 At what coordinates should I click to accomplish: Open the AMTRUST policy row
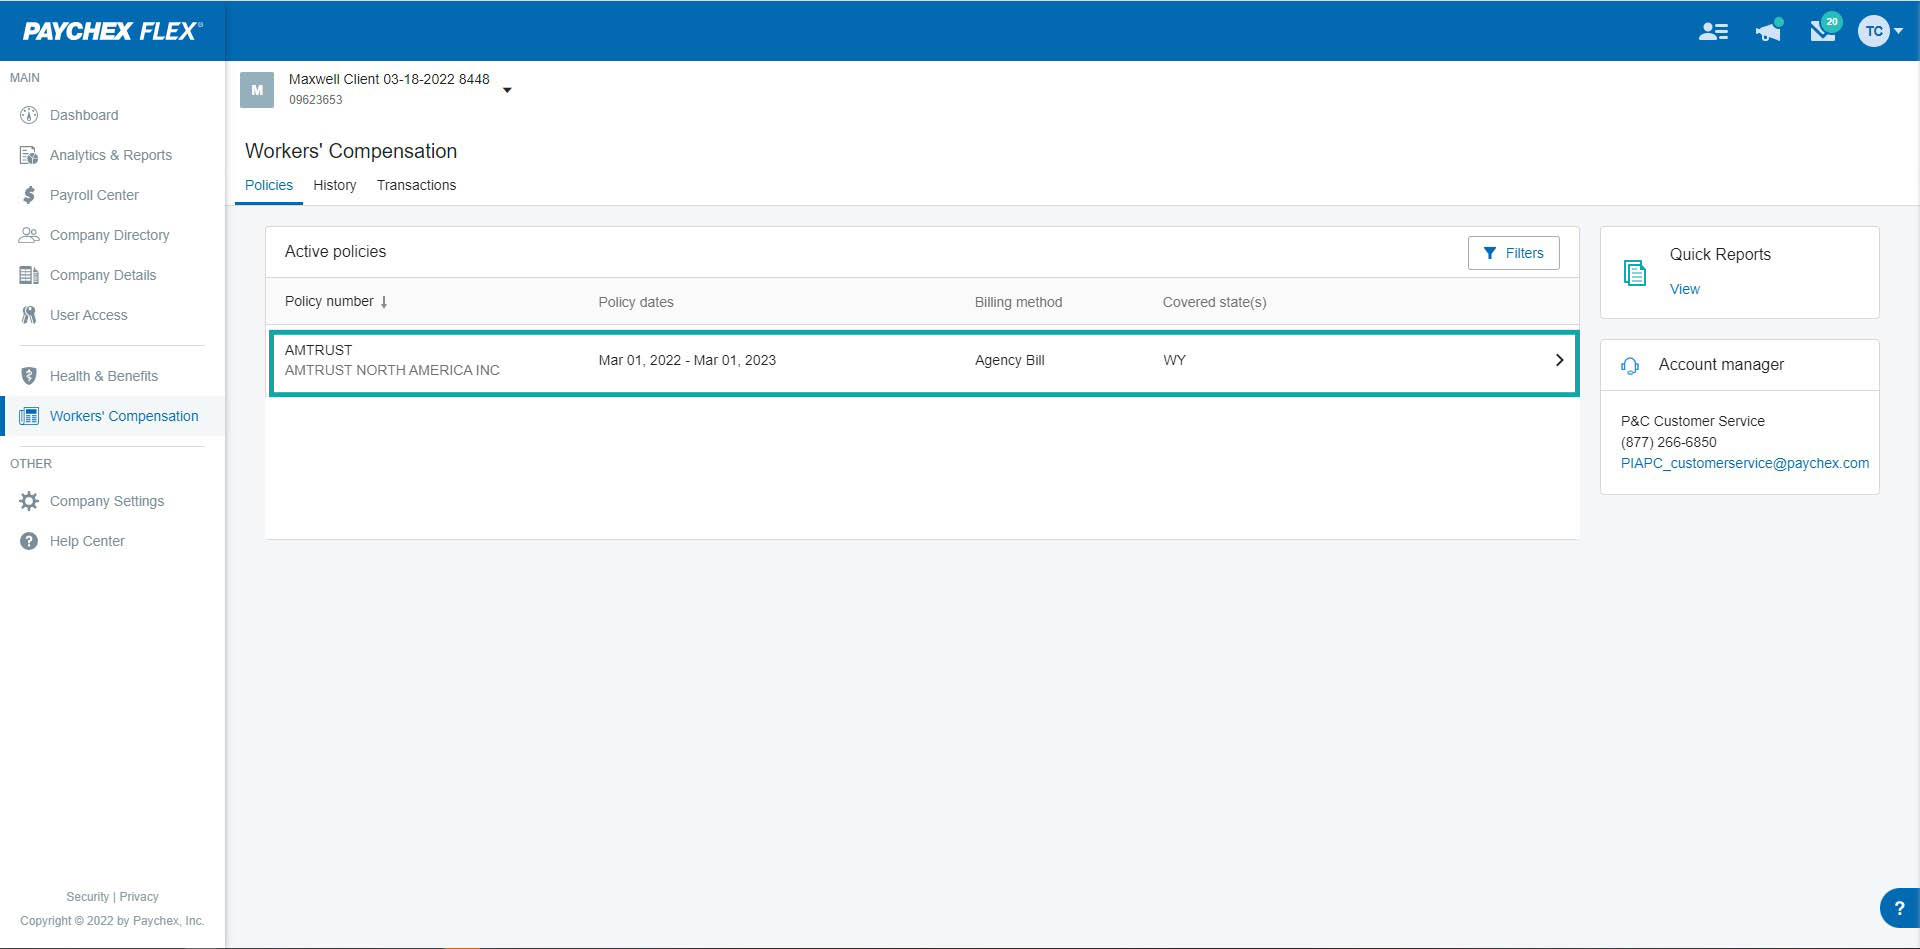click(x=924, y=363)
